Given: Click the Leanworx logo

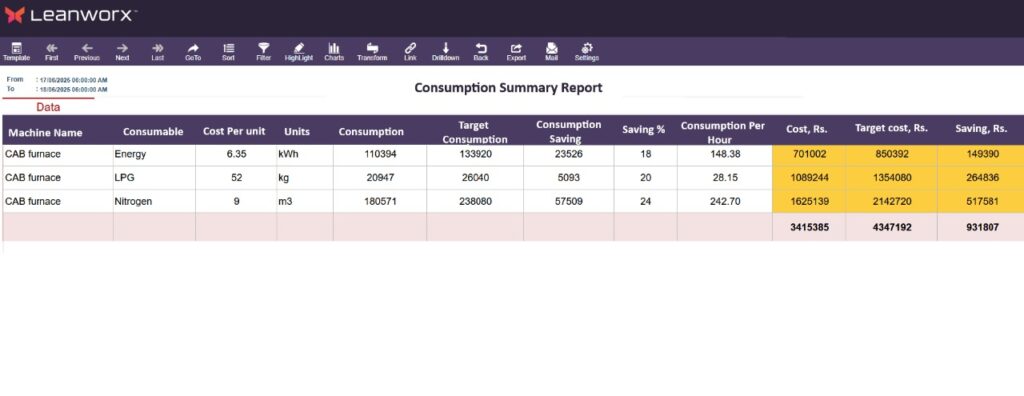Looking at the screenshot, I should pos(71,15).
